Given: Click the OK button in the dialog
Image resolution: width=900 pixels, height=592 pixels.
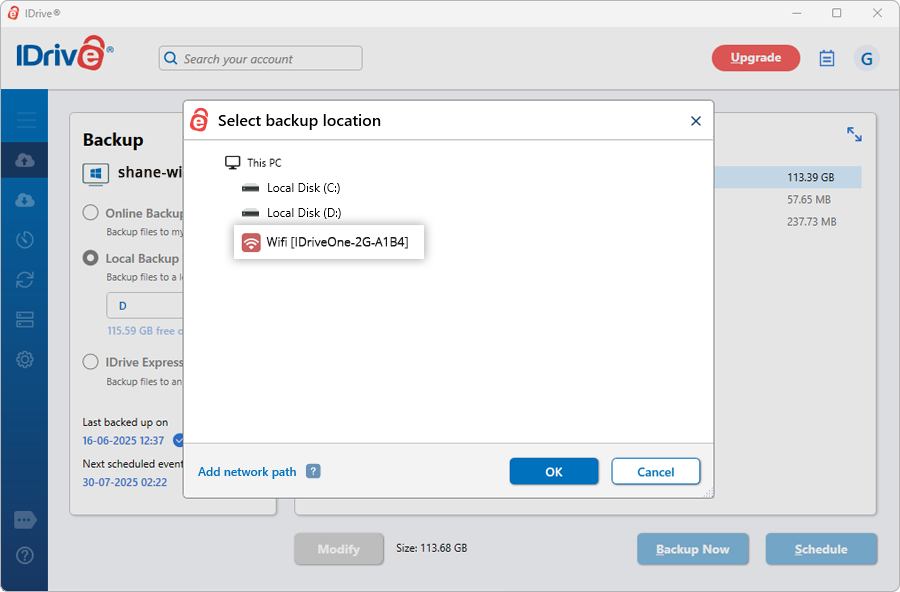Looking at the screenshot, I should [x=553, y=471].
